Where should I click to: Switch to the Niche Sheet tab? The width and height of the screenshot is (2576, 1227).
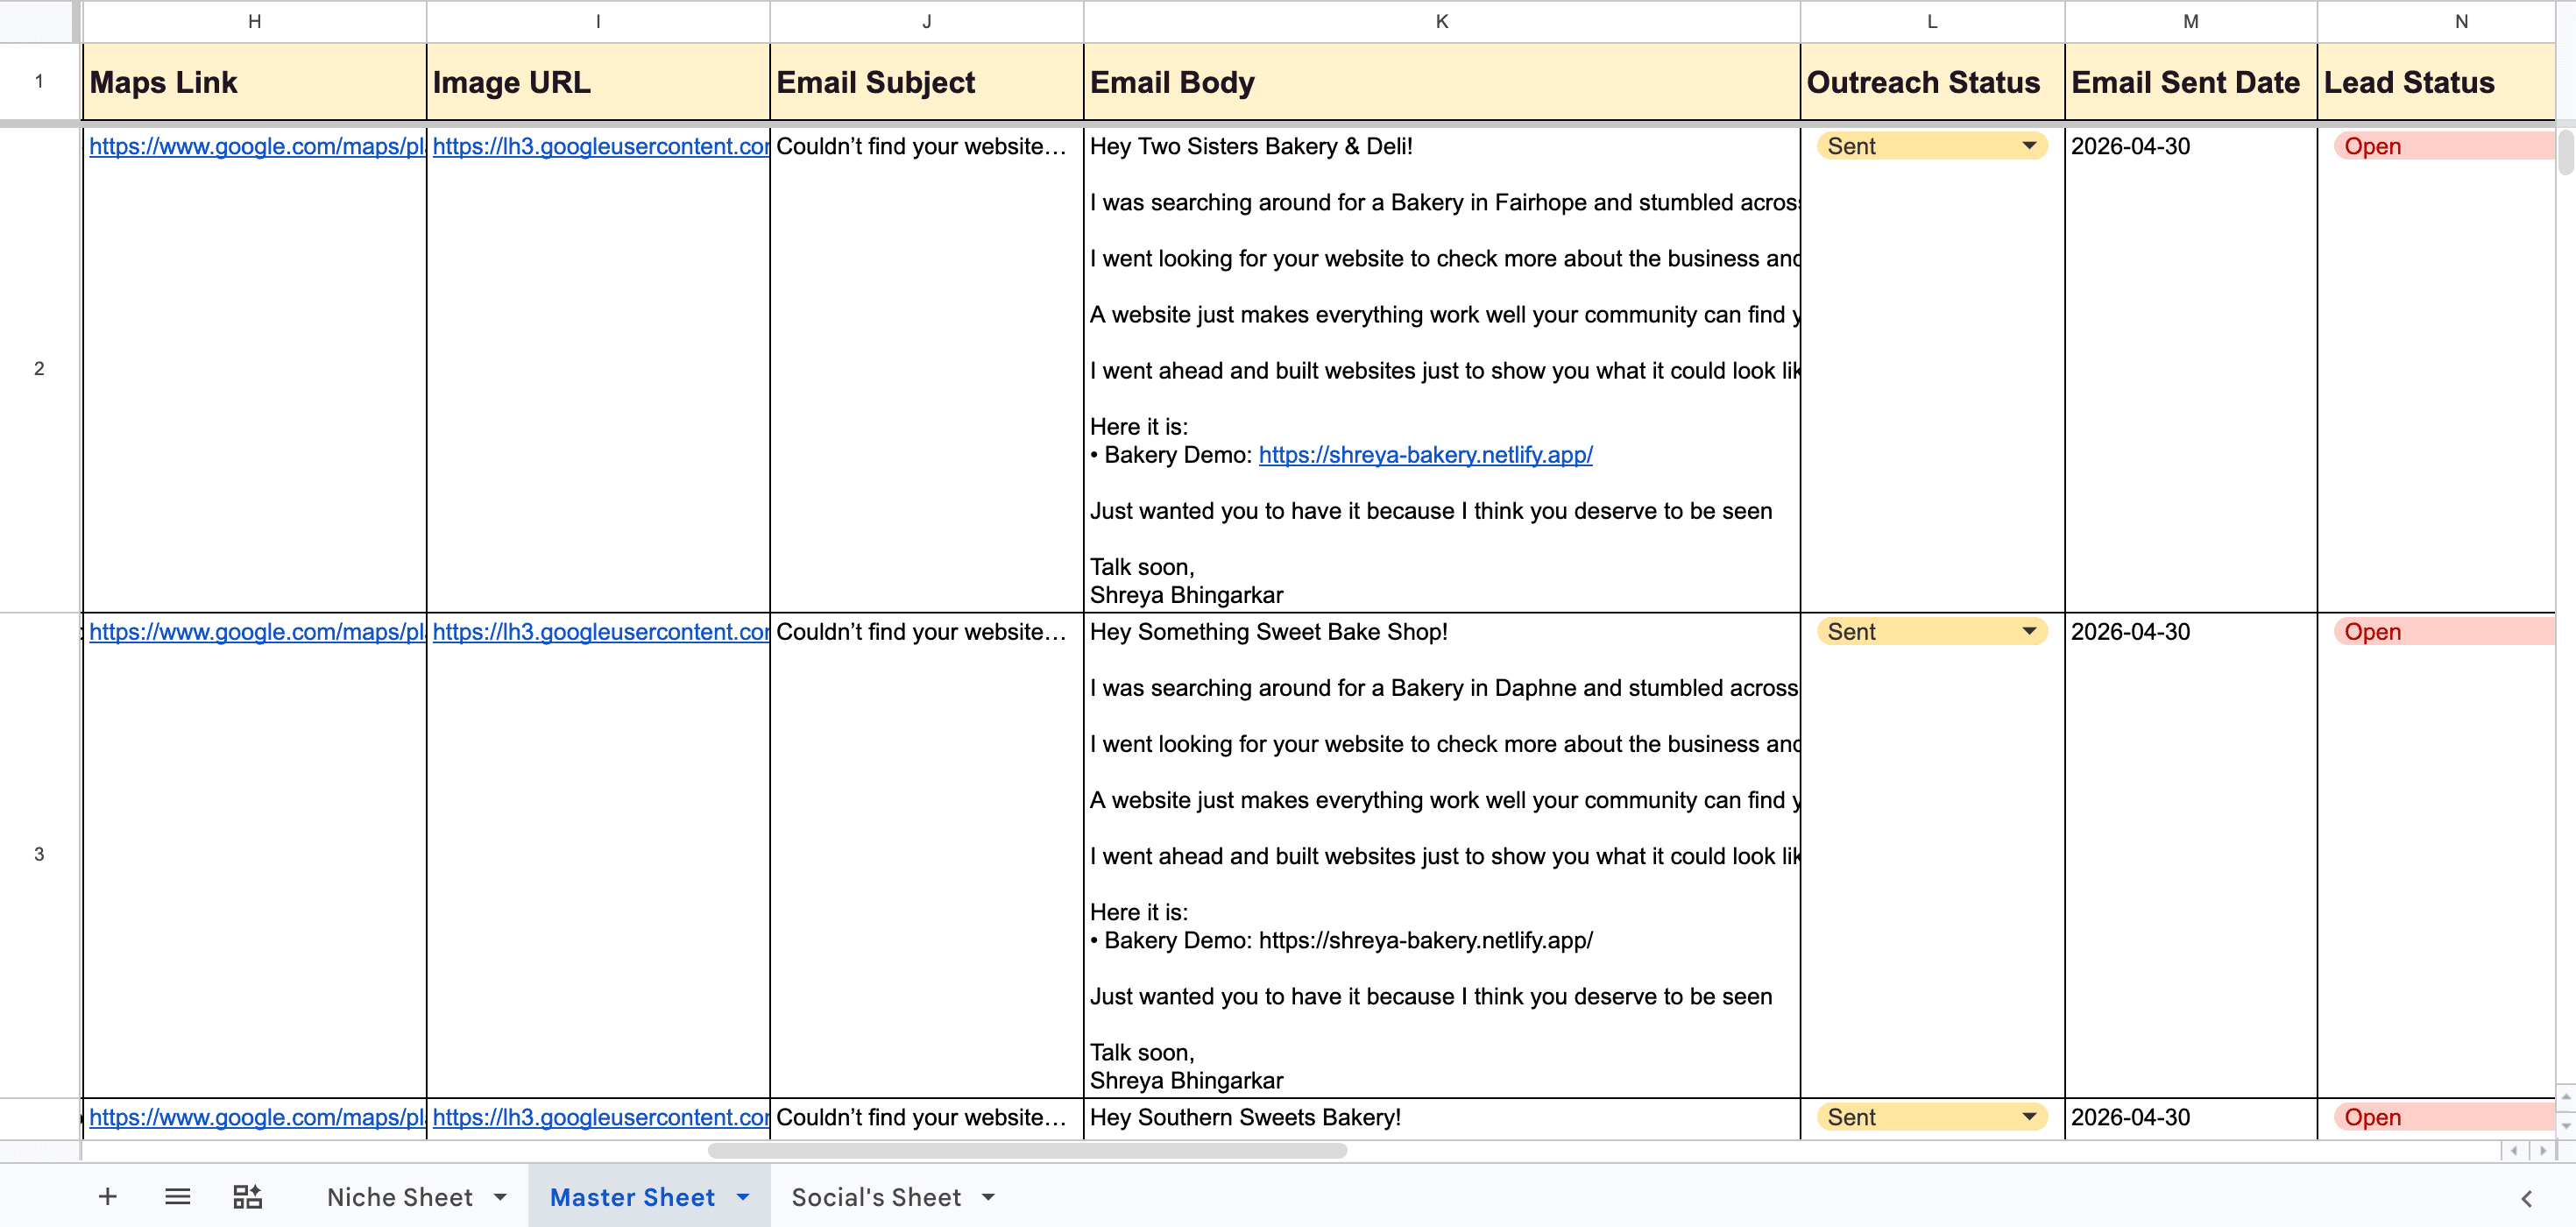400,1197
